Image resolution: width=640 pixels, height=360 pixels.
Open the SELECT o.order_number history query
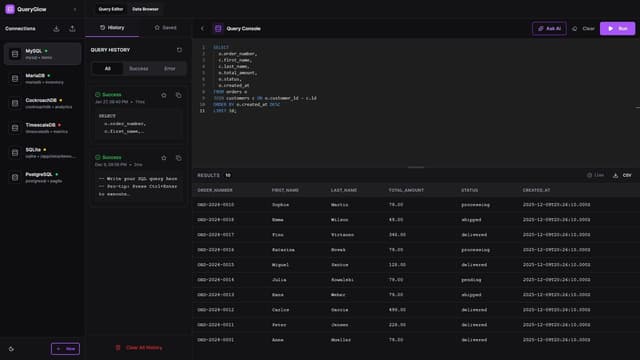[x=138, y=124]
